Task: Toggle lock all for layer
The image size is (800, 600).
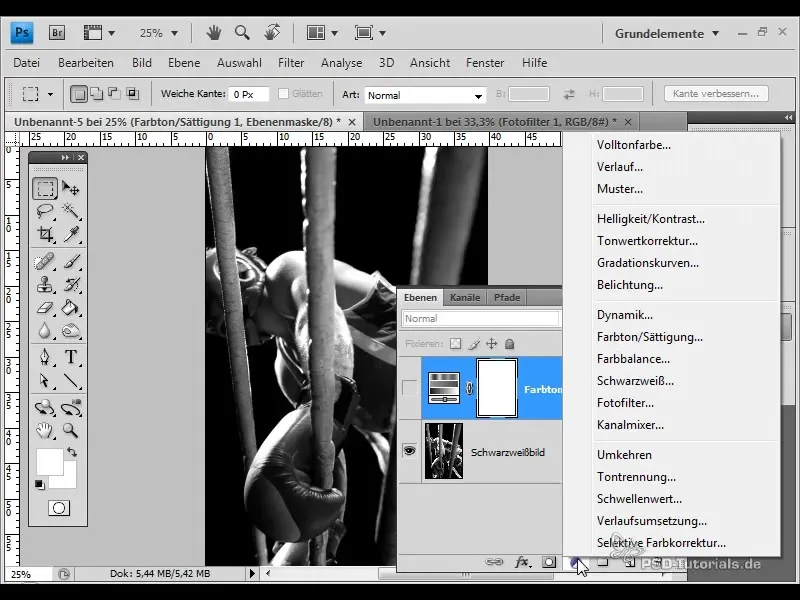Action: coord(509,344)
